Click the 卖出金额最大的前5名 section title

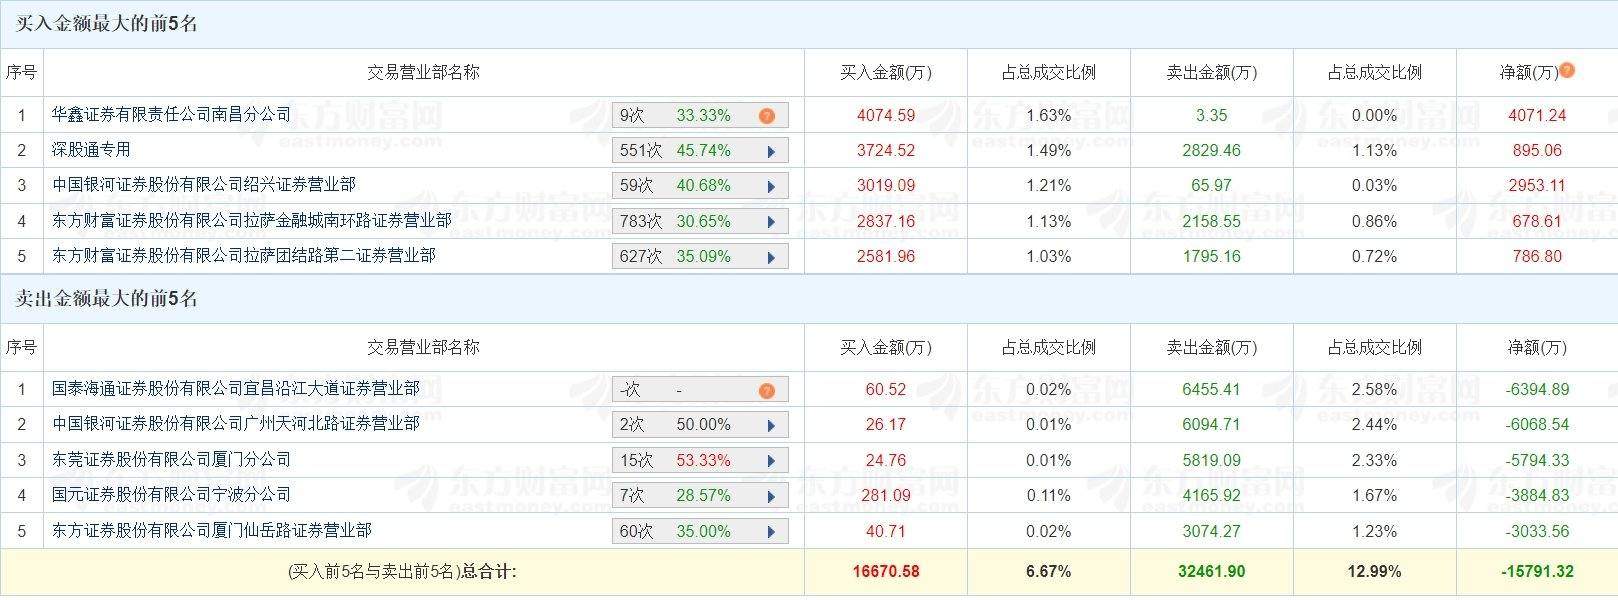click(107, 299)
